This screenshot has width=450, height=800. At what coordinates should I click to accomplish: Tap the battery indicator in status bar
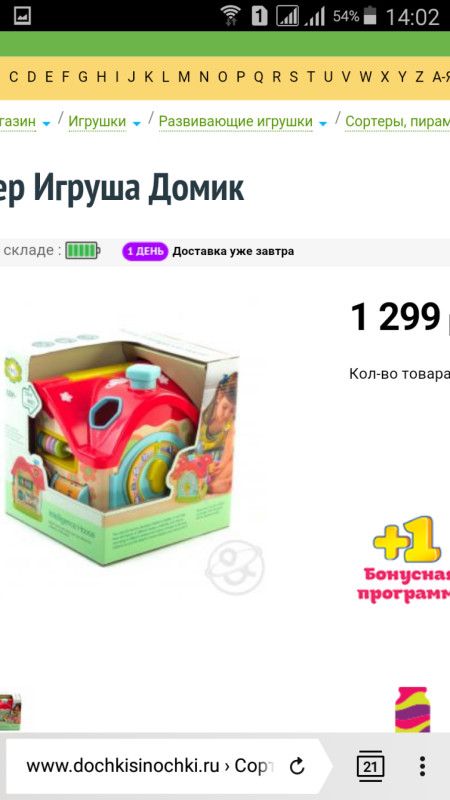(370, 16)
